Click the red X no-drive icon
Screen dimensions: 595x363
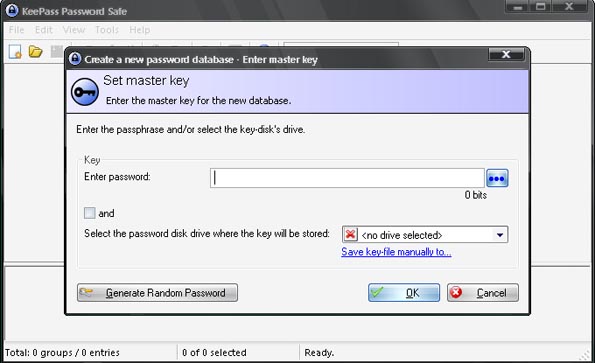click(x=351, y=234)
